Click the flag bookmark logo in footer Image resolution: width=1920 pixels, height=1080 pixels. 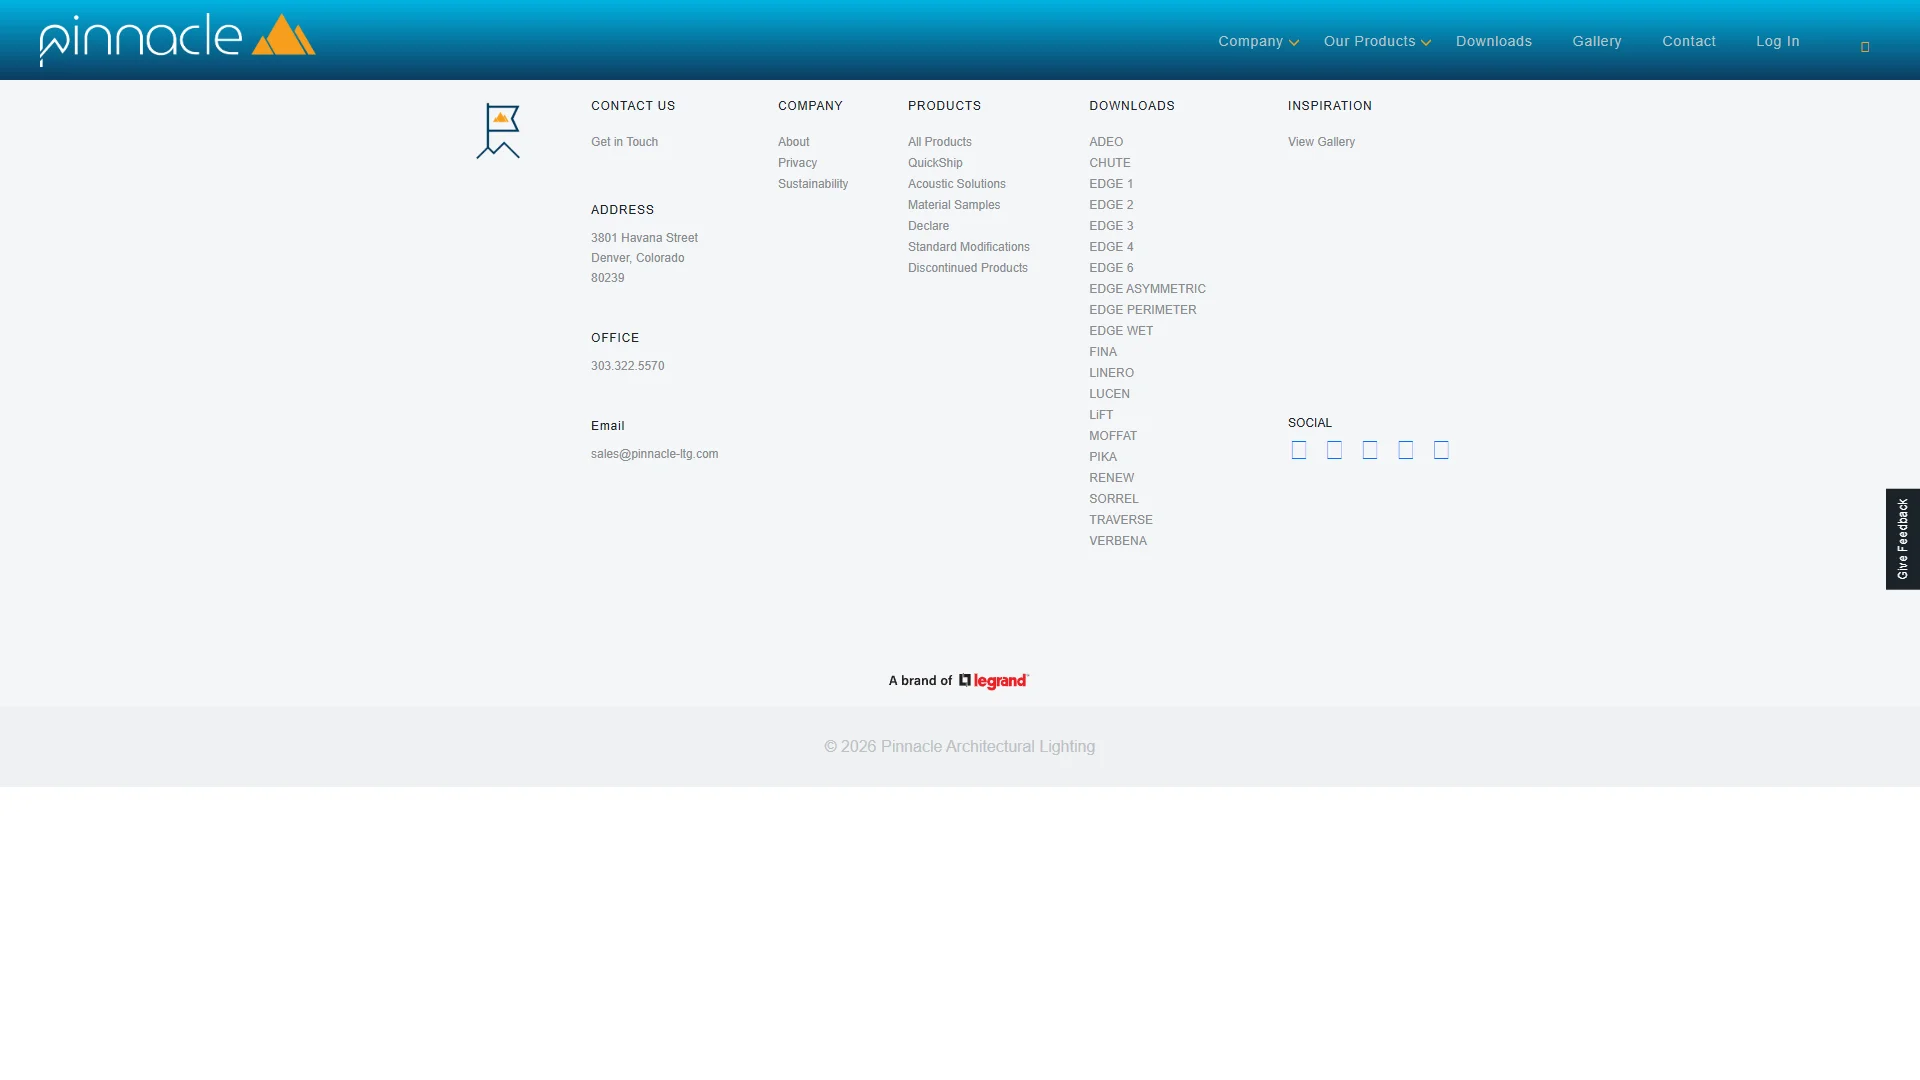point(498,131)
